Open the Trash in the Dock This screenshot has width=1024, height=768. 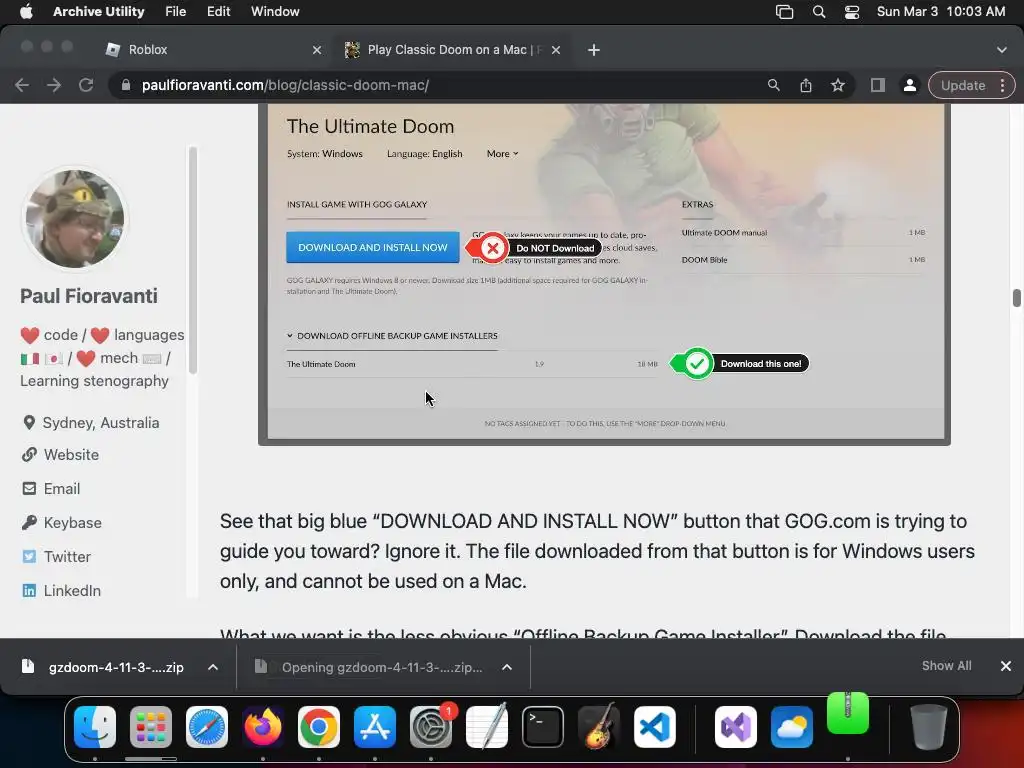coord(929,727)
